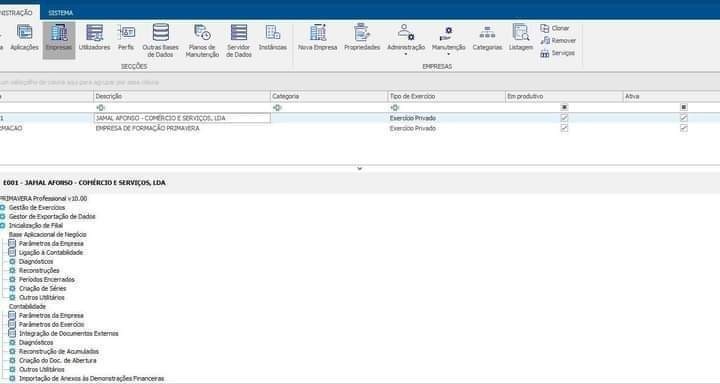Toggle Em produtivo for EMPRESA DE FORMAÇÃO row

tap(564, 129)
